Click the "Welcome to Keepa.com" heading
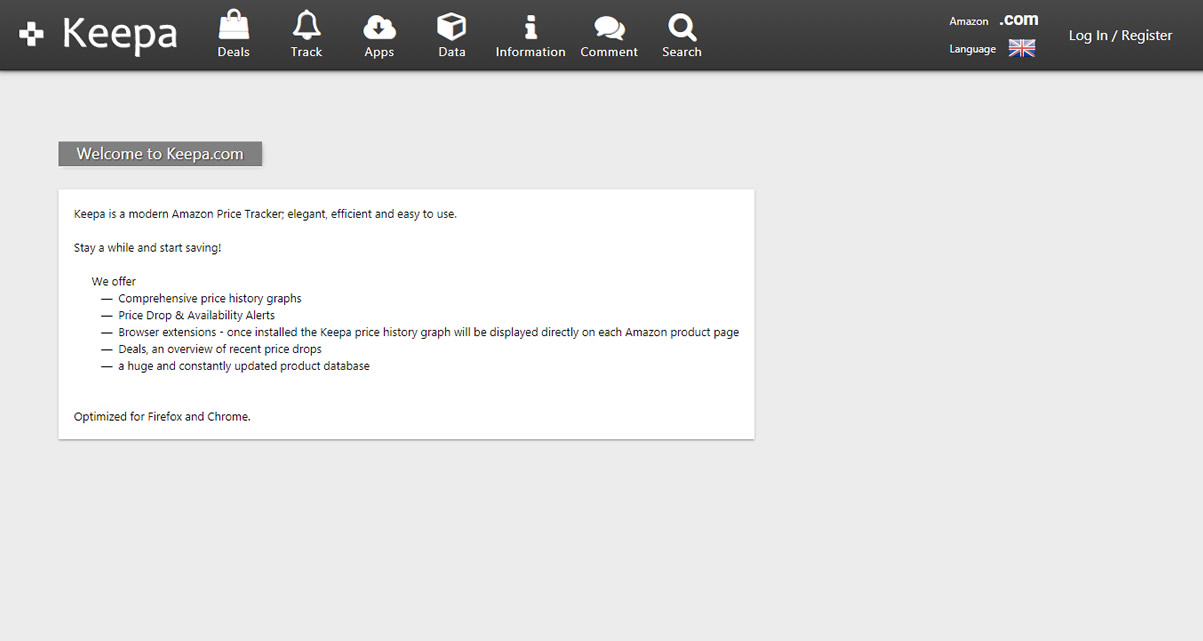1203x641 pixels. tap(160, 154)
